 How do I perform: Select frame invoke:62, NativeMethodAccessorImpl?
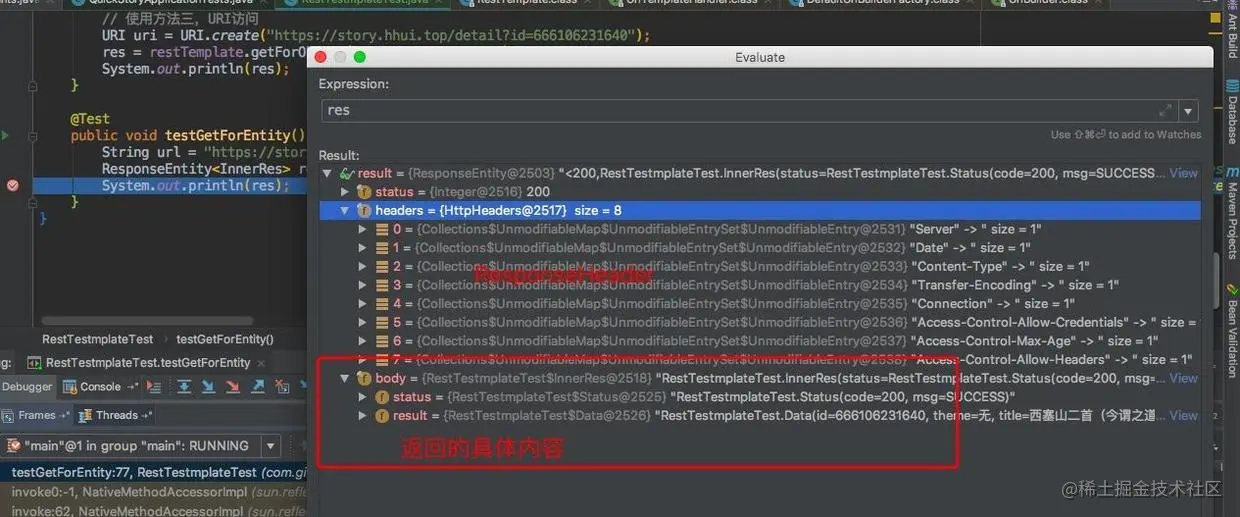click(152, 511)
